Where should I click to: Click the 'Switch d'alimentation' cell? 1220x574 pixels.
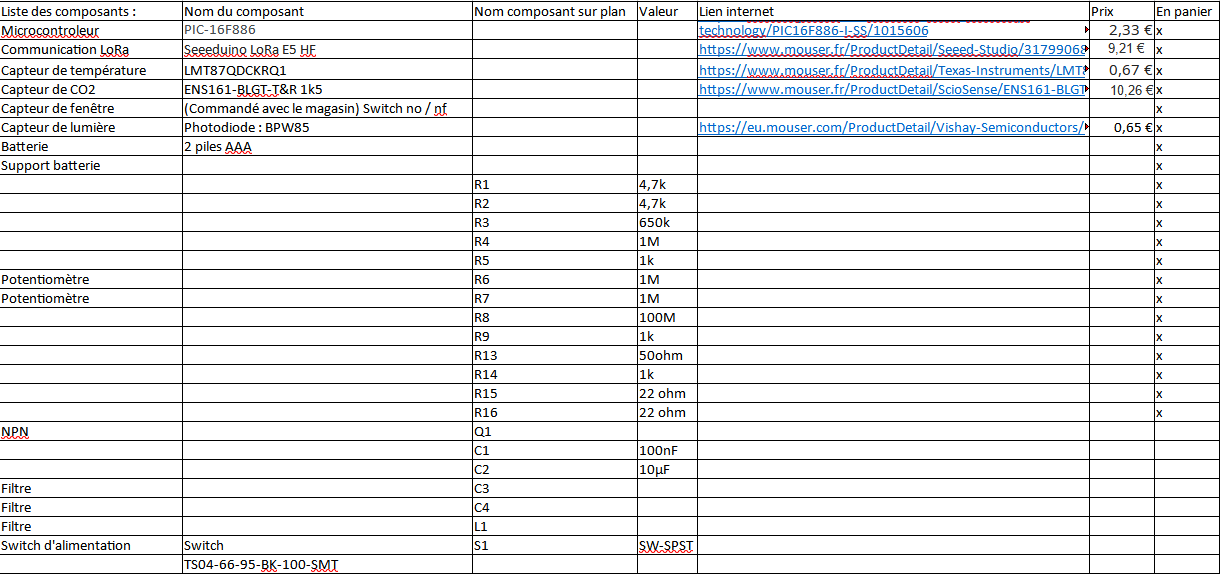(91, 545)
